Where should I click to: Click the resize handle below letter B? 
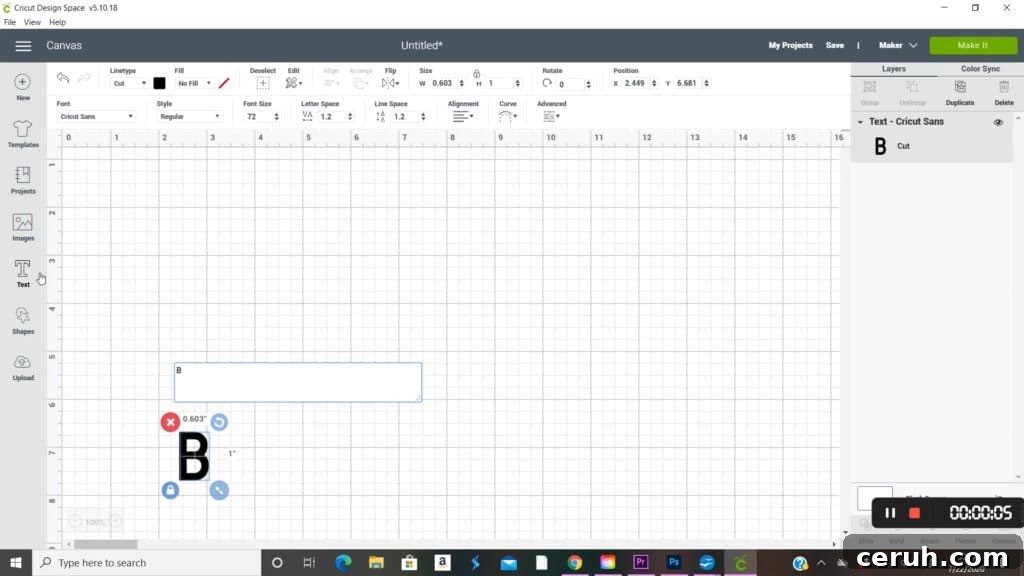coord(219,490)
